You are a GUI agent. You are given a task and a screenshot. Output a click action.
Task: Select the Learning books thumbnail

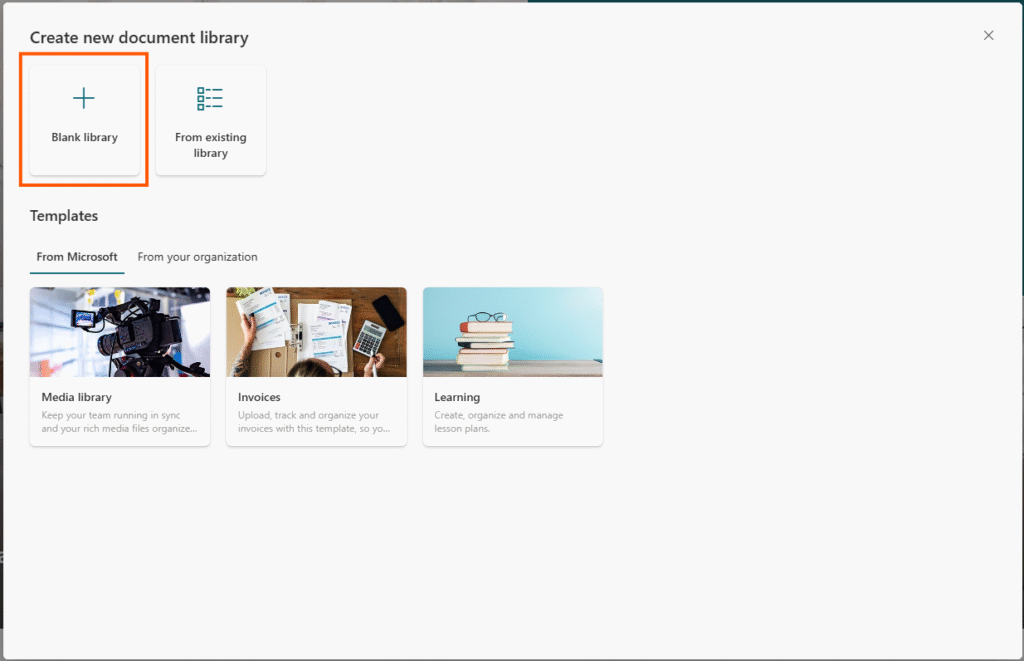(x=513, y=332)
